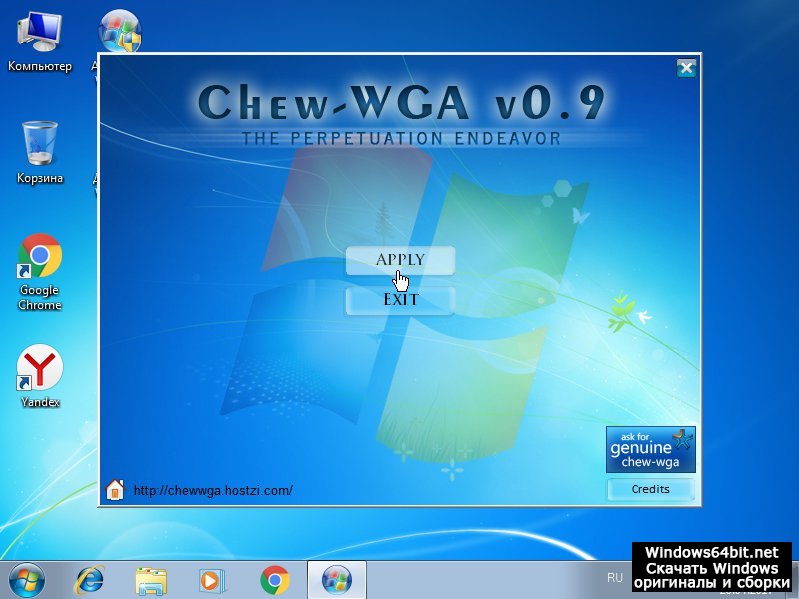Open the Компьютер desktop icon
799x599 pixels.
point(40,40)
